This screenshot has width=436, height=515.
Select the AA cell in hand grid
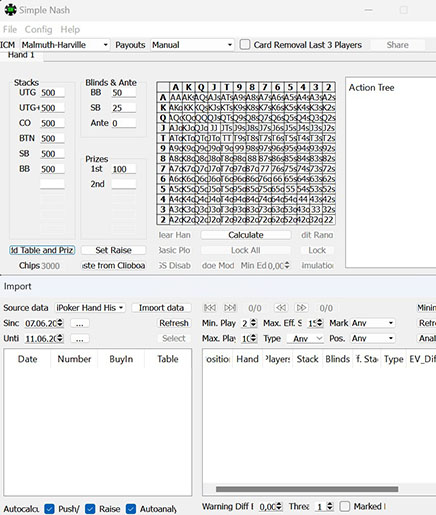tap(176, 97)
